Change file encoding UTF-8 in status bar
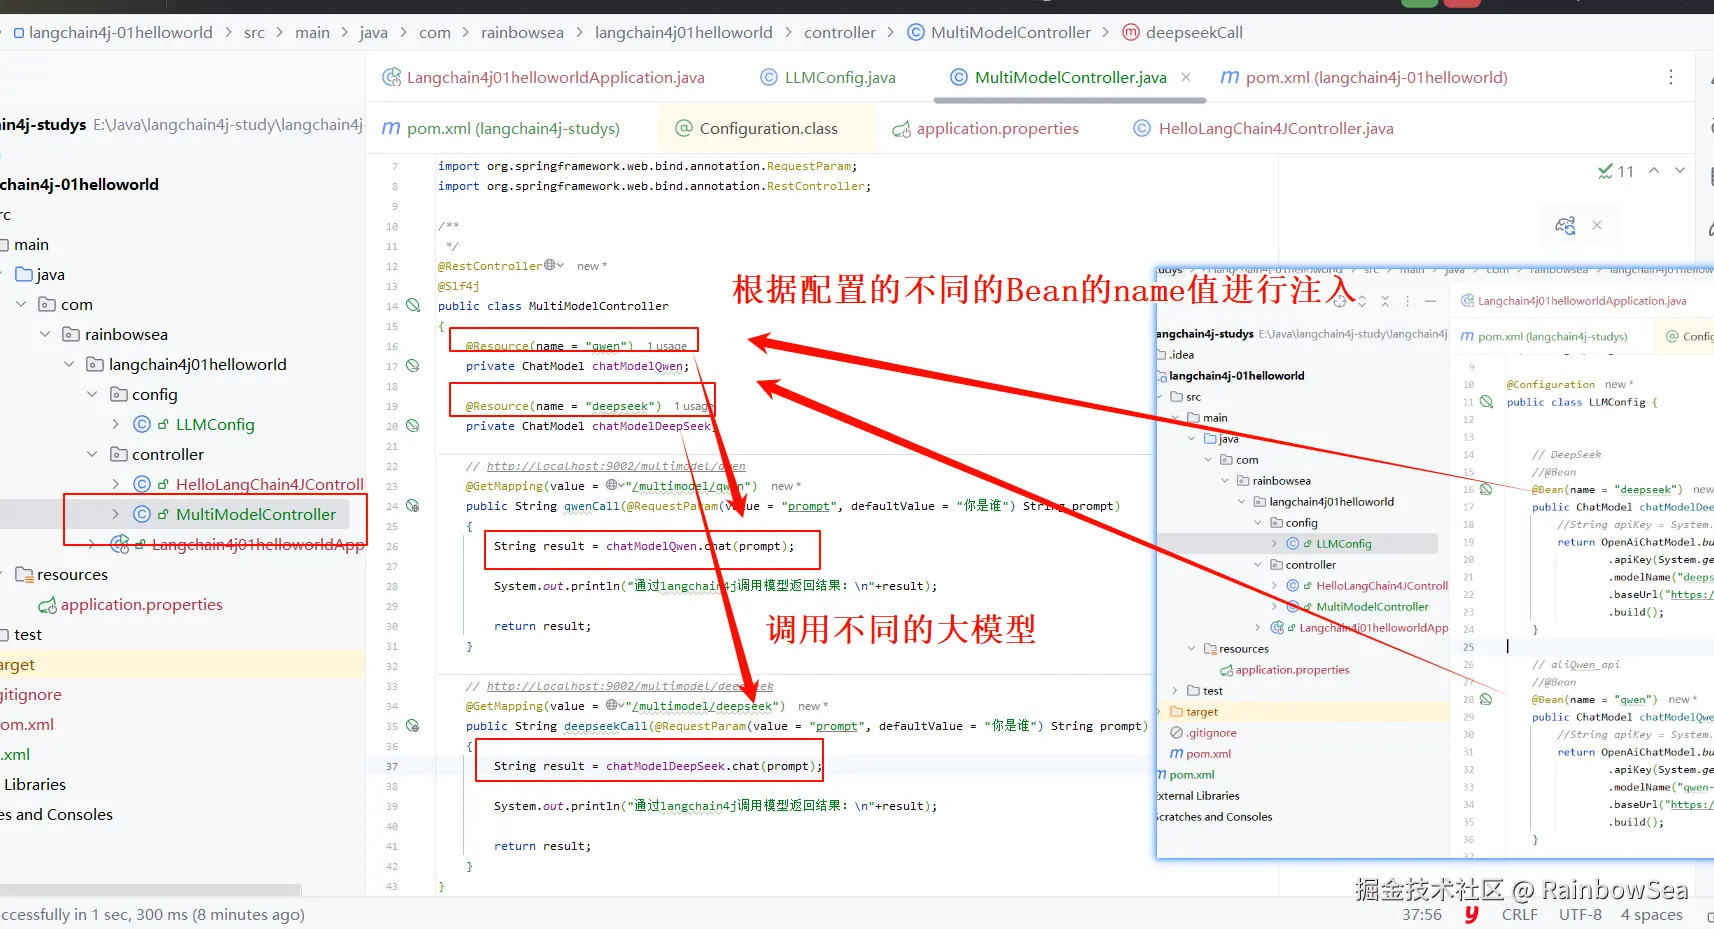The image size is (1714, 929). tap(1580, 914)
